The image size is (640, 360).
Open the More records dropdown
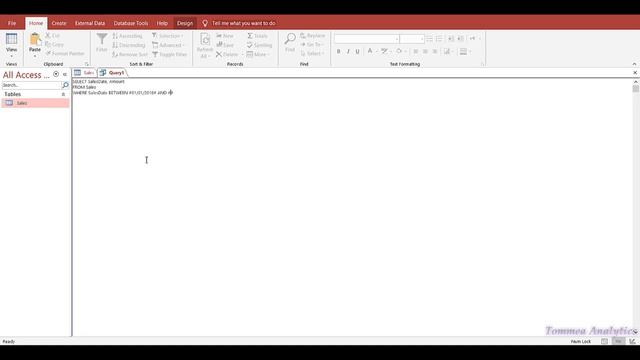(258, 54)
